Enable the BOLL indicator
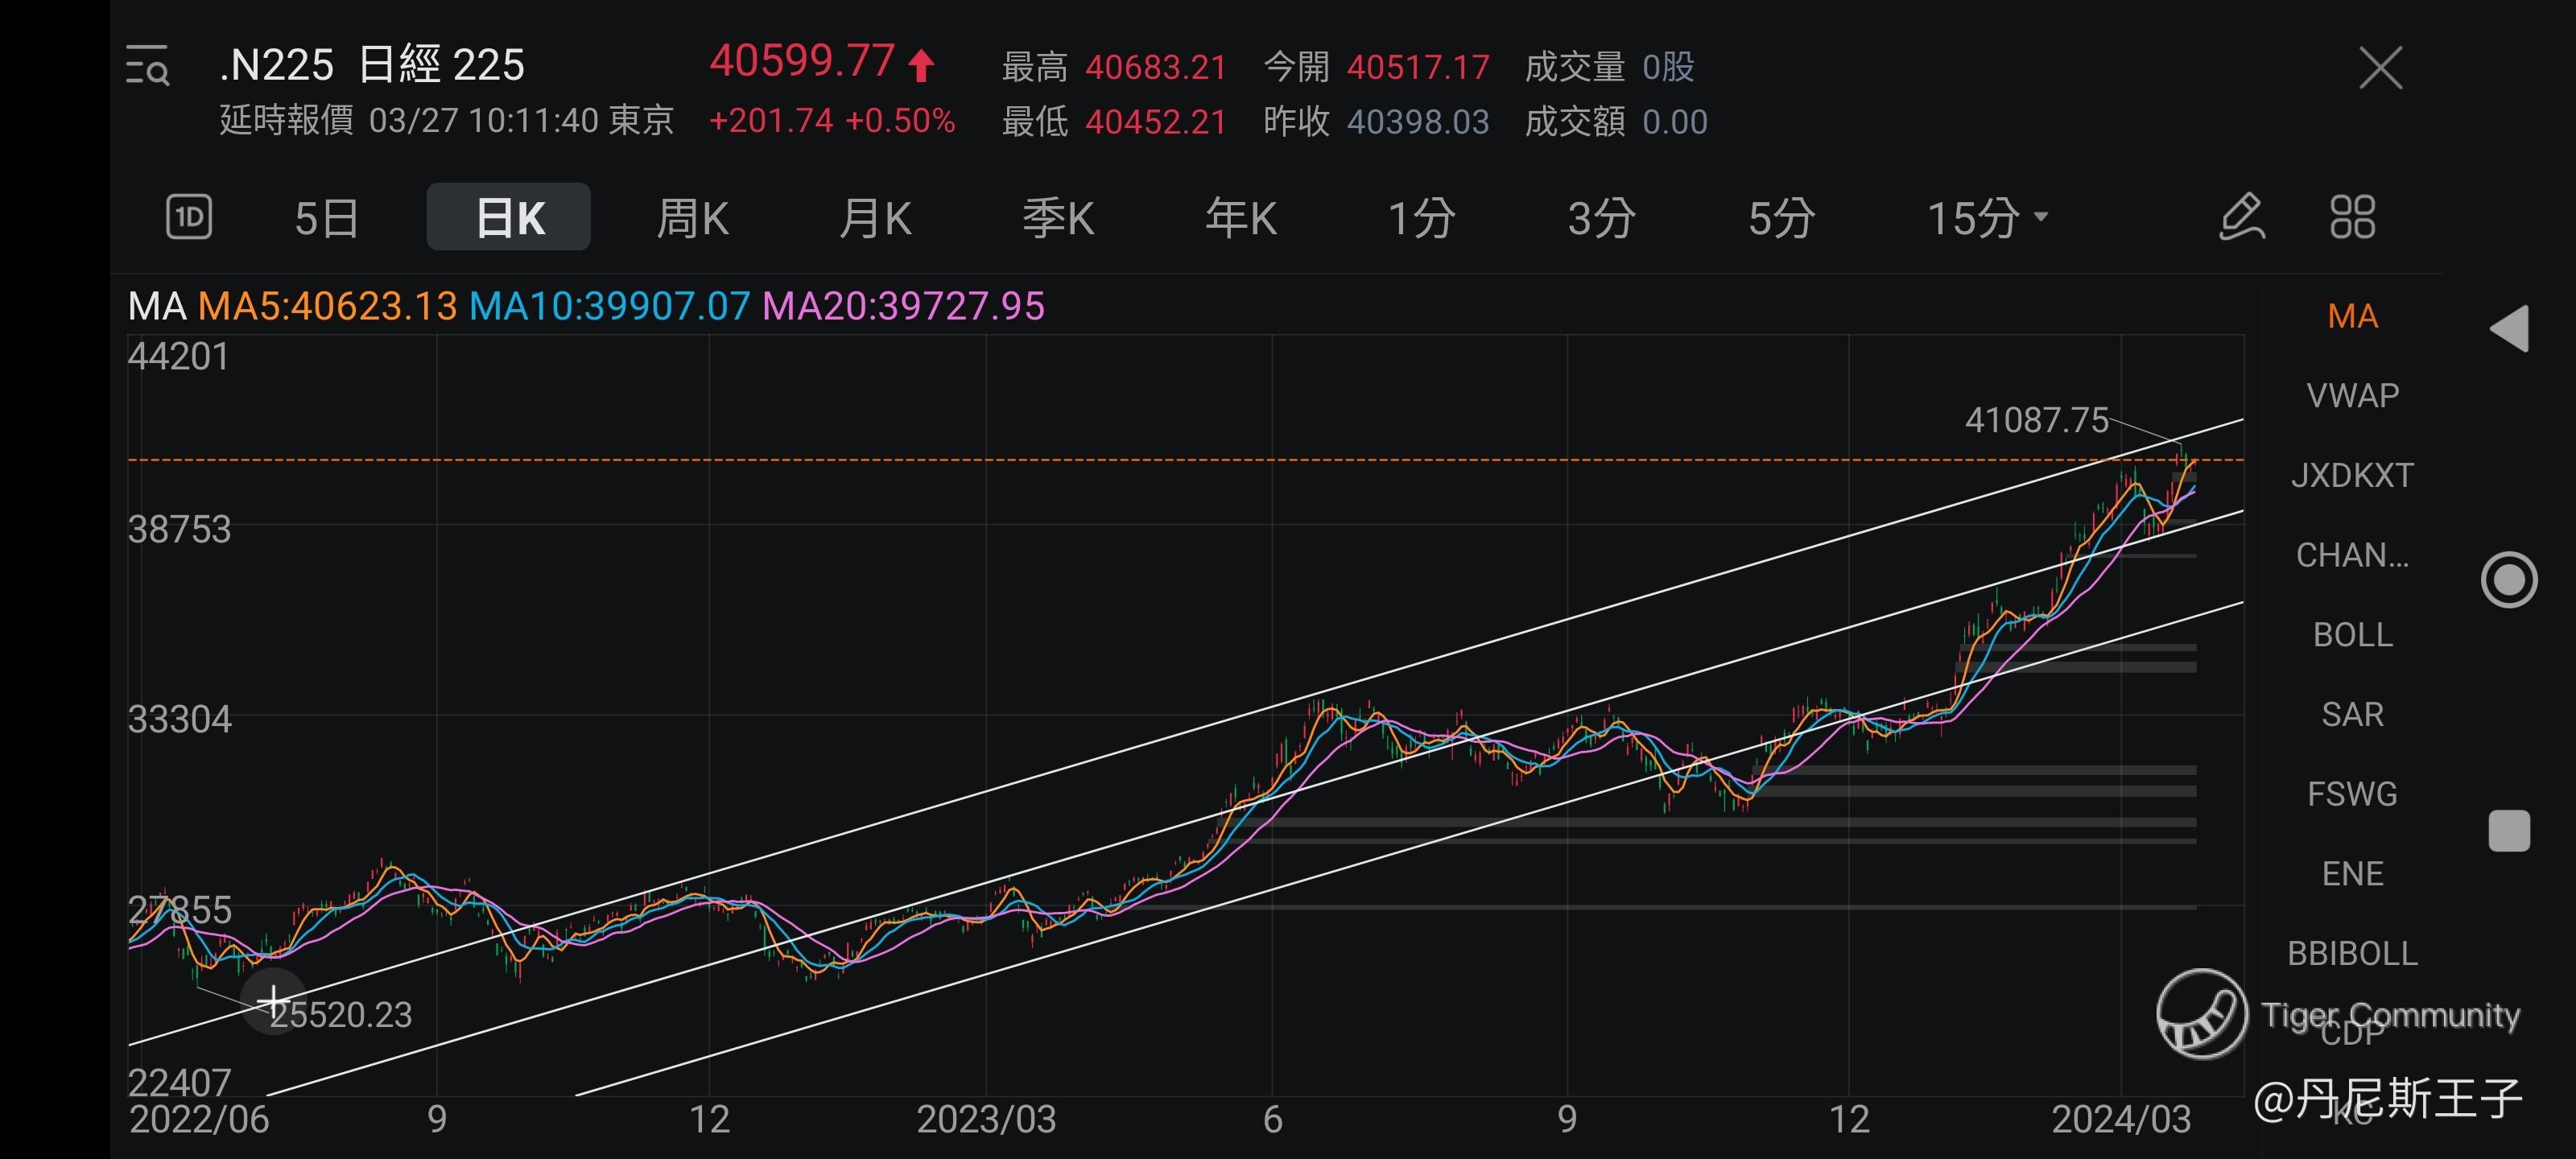Viewport: 2576px width, 1159px height. (2352, 635)
